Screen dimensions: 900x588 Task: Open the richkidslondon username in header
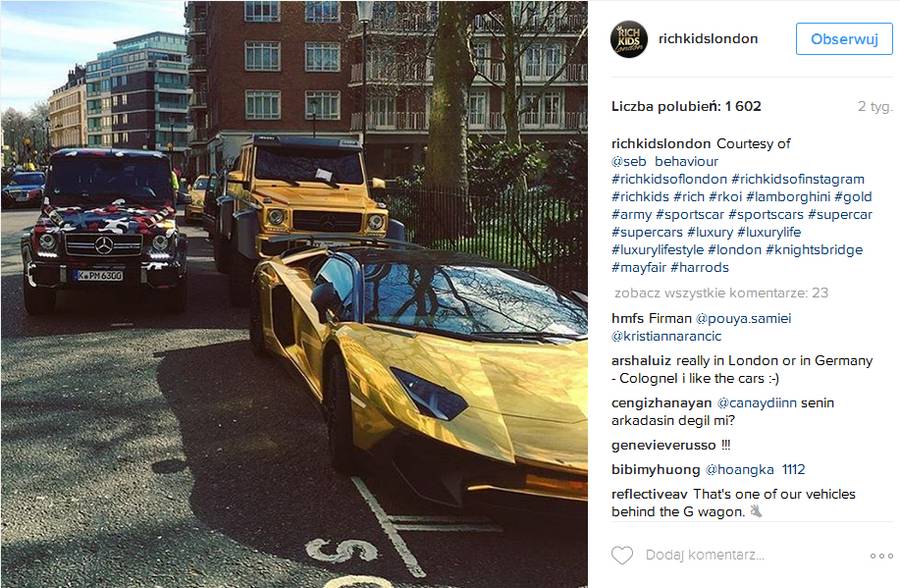708,38
